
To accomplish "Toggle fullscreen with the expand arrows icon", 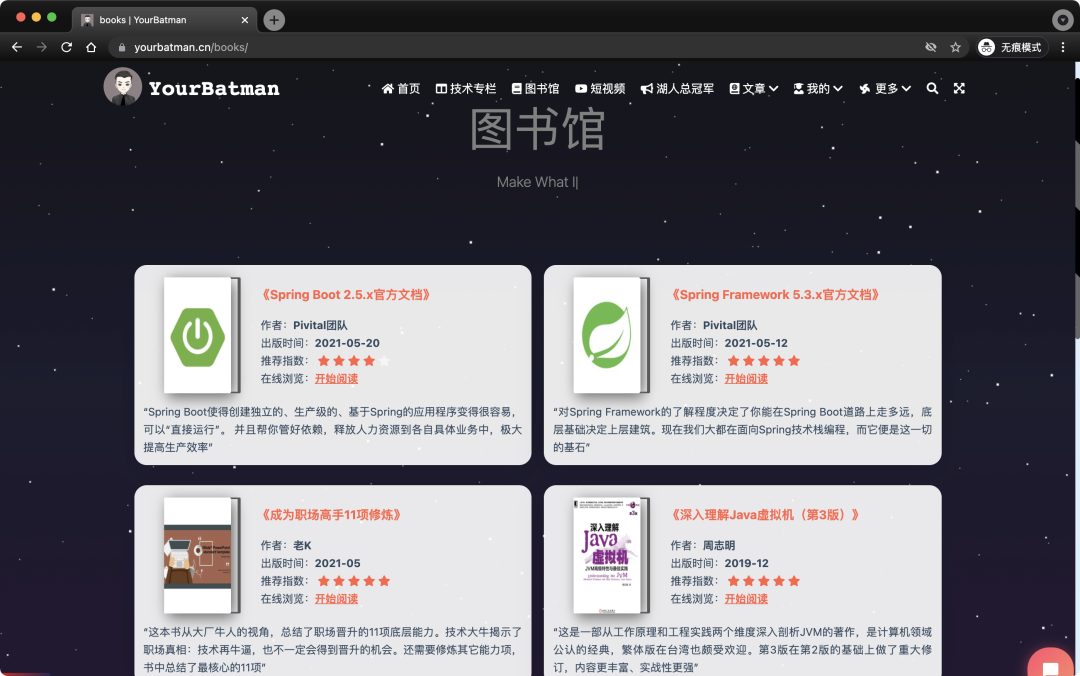I will tap(959, 88).
